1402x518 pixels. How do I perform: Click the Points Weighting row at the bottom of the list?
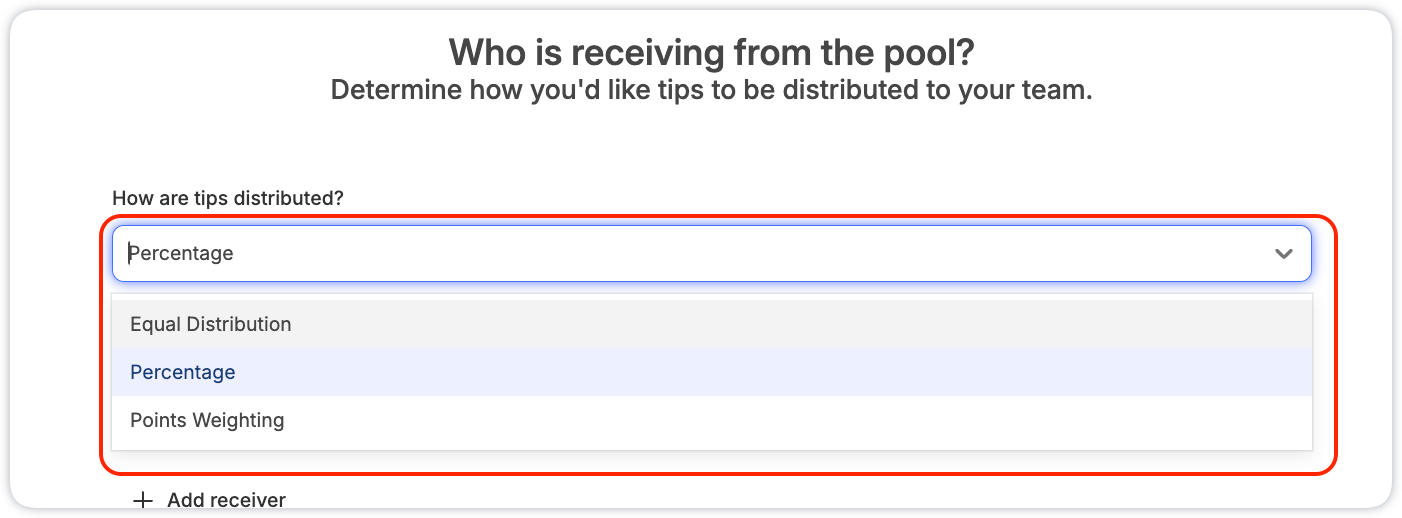(711, 420)
